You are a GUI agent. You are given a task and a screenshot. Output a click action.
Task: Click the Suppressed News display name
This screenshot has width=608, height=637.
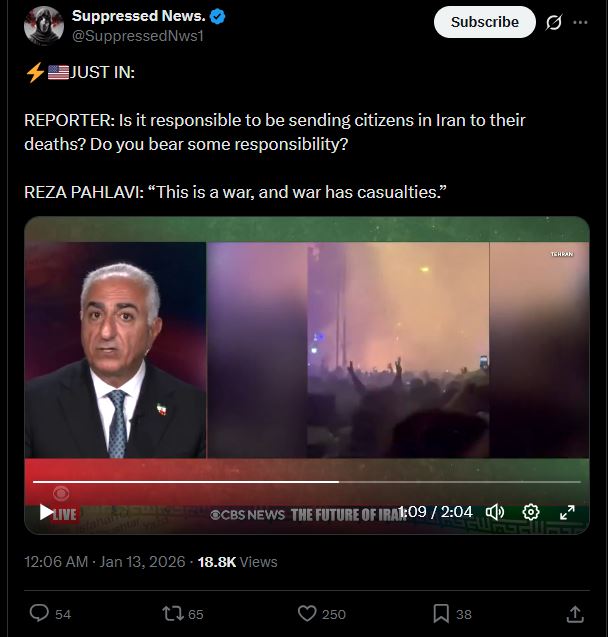coord(138,16)
